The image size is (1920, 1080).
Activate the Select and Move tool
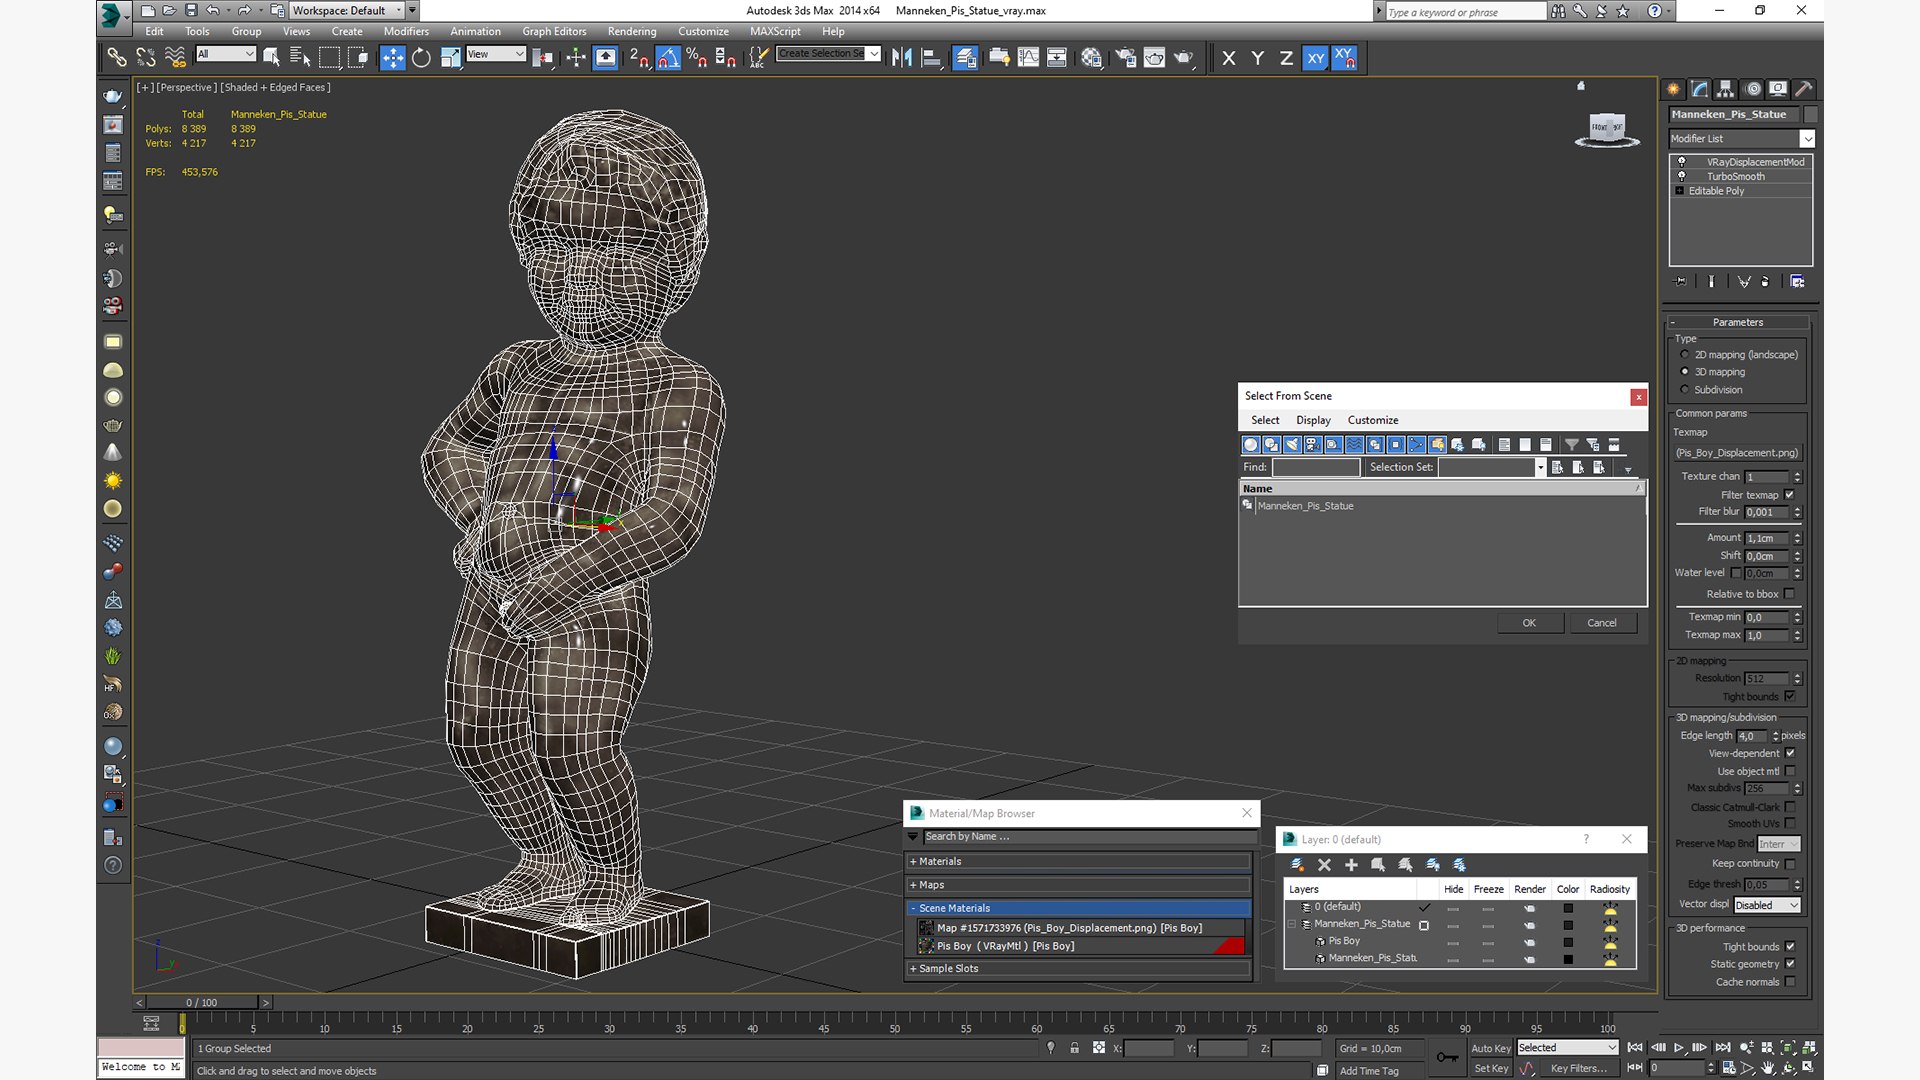(x=393, y=58)
